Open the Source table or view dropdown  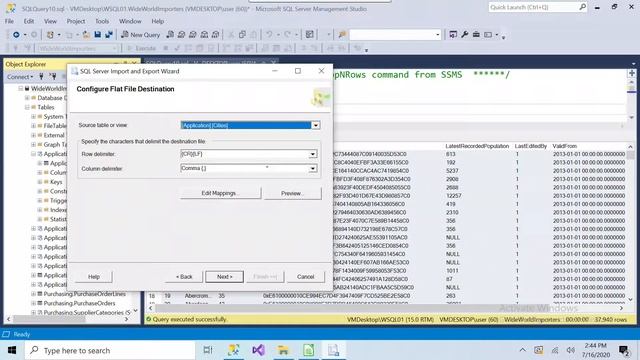coord(316,125)
